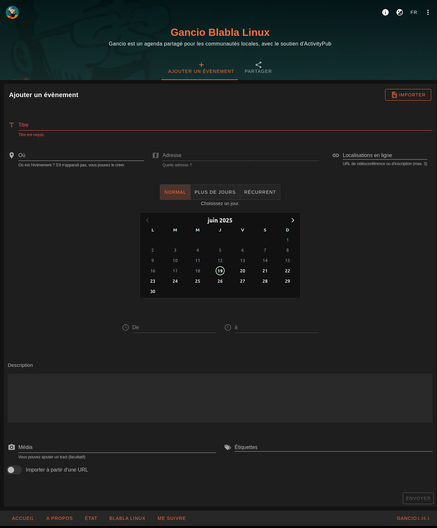Click the title T icon

click(x=11, y=125)
